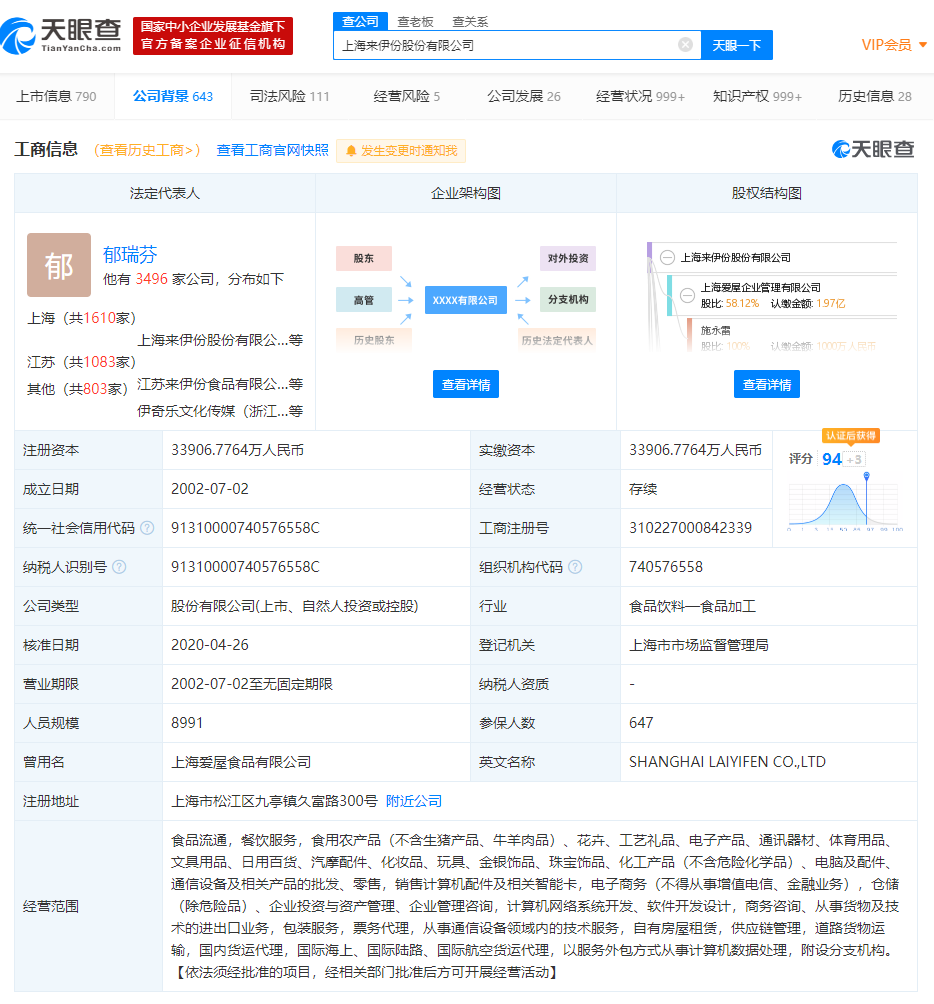Screen dimensions: 934x1004
Task: Click English name SHANGHAI LAIYIFEN CO.,LTD
Action: point(727,762)
